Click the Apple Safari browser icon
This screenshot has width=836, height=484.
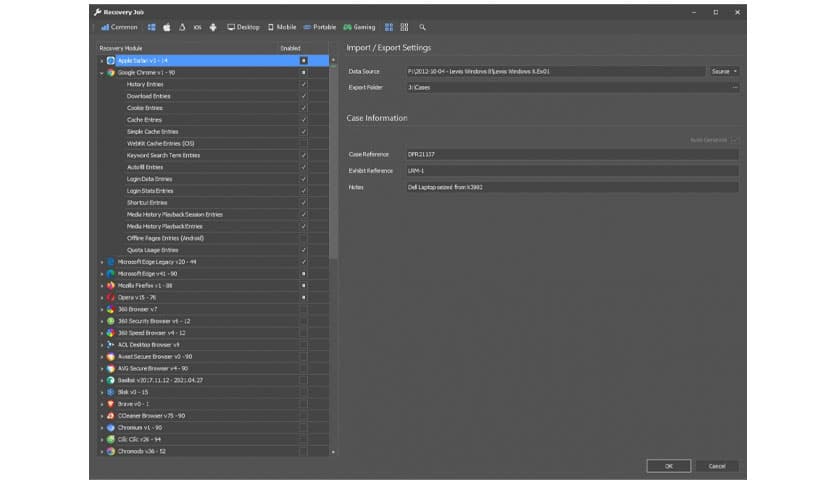(111, 61)
